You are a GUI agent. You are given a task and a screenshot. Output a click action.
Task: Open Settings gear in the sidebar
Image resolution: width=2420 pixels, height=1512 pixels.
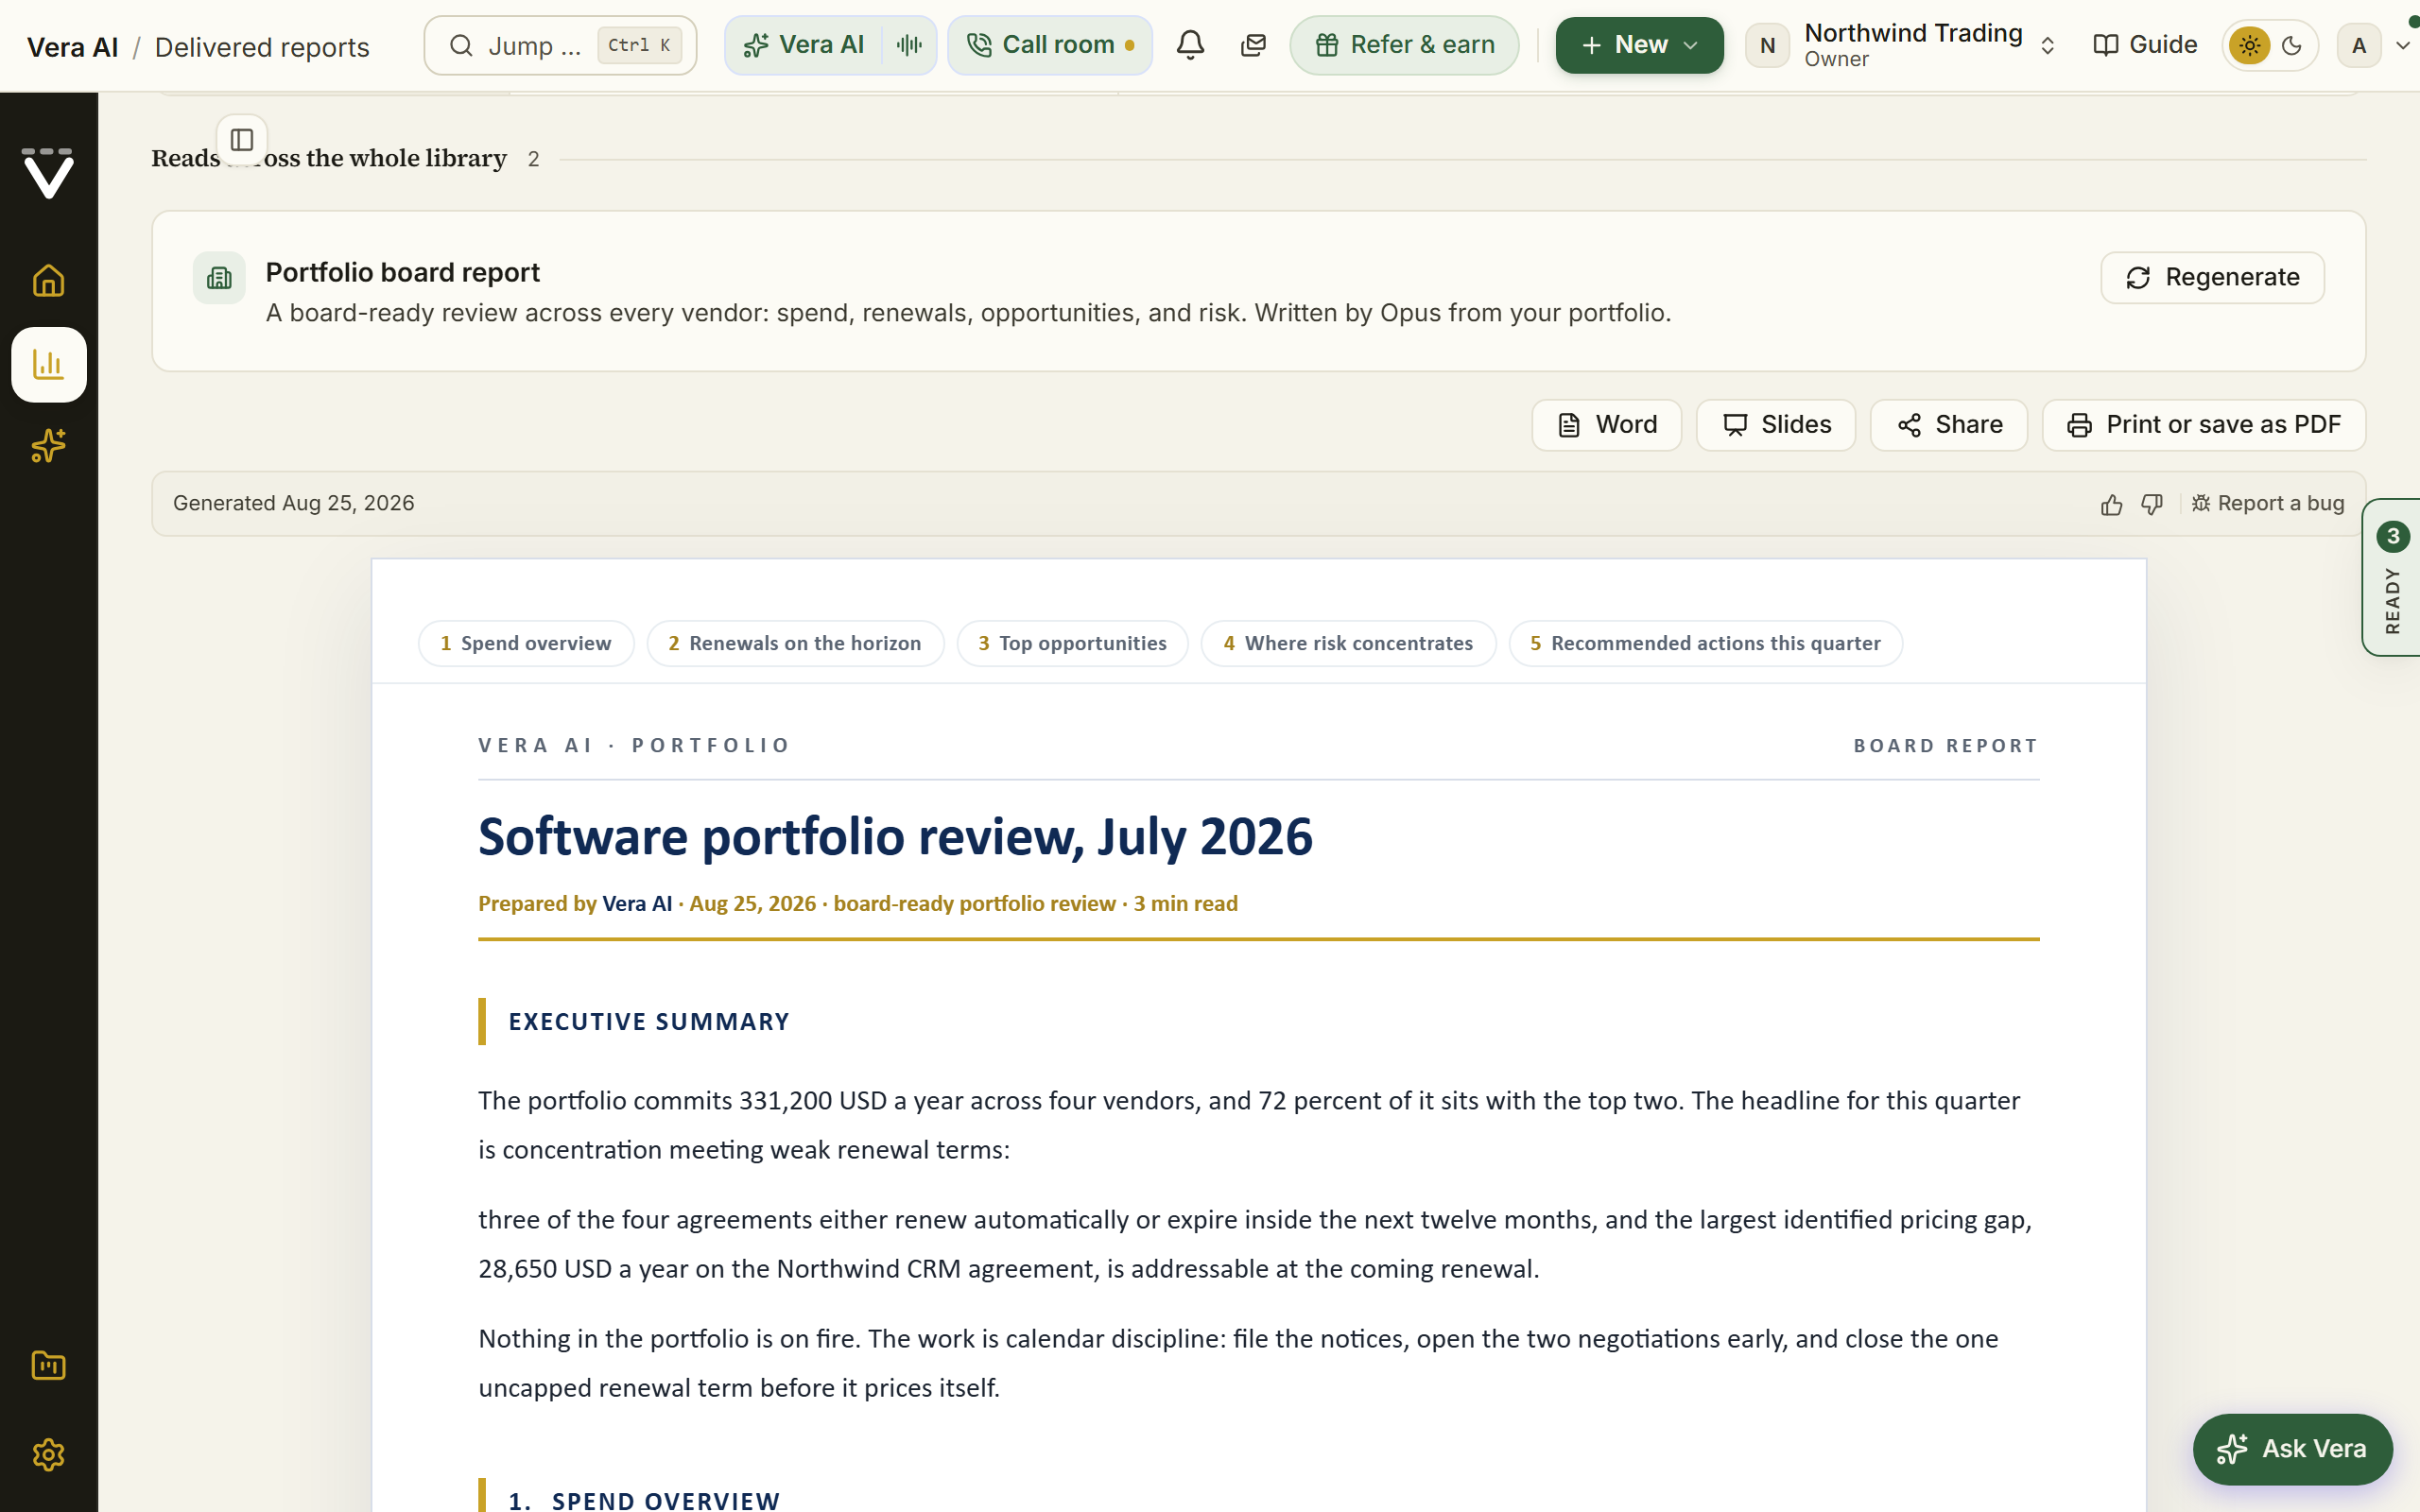pos(48,1454)
